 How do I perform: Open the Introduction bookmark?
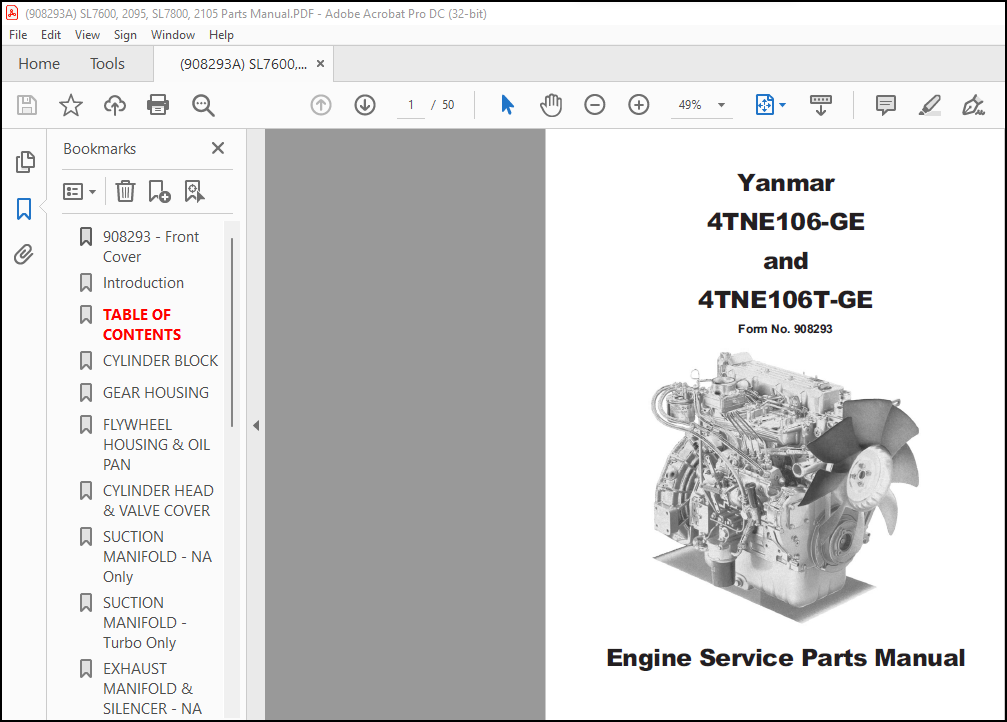143,283
